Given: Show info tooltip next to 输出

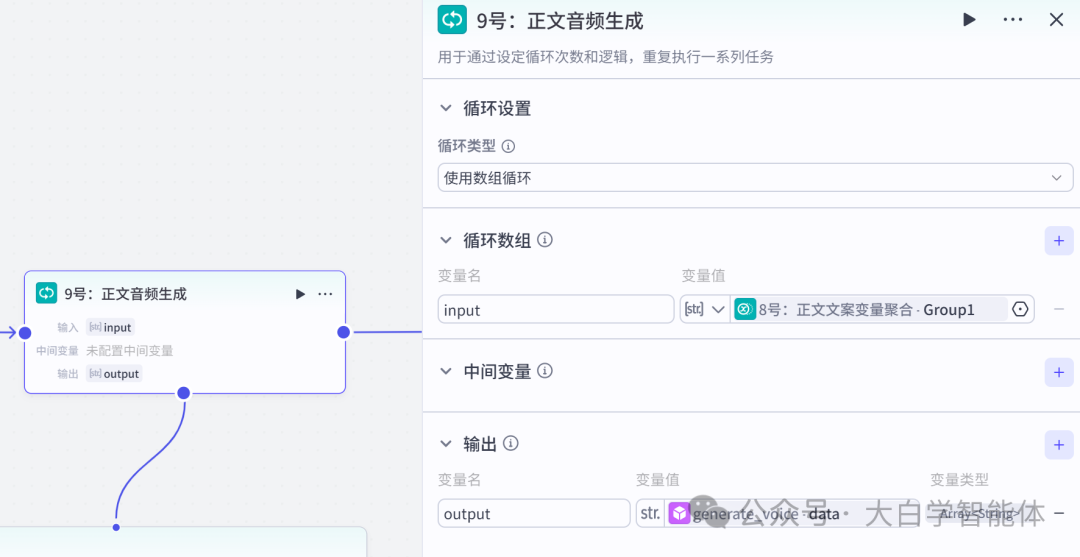Looking at the screenshot, I should [511, 443].
